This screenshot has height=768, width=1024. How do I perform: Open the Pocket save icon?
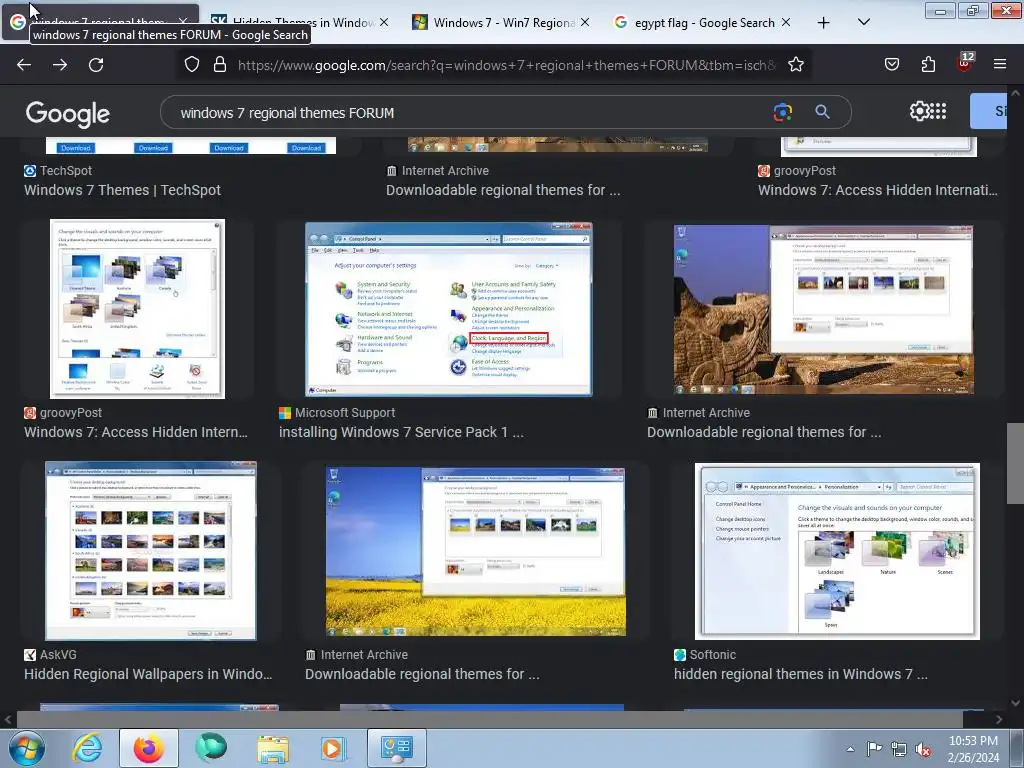(x=891, y=64)
